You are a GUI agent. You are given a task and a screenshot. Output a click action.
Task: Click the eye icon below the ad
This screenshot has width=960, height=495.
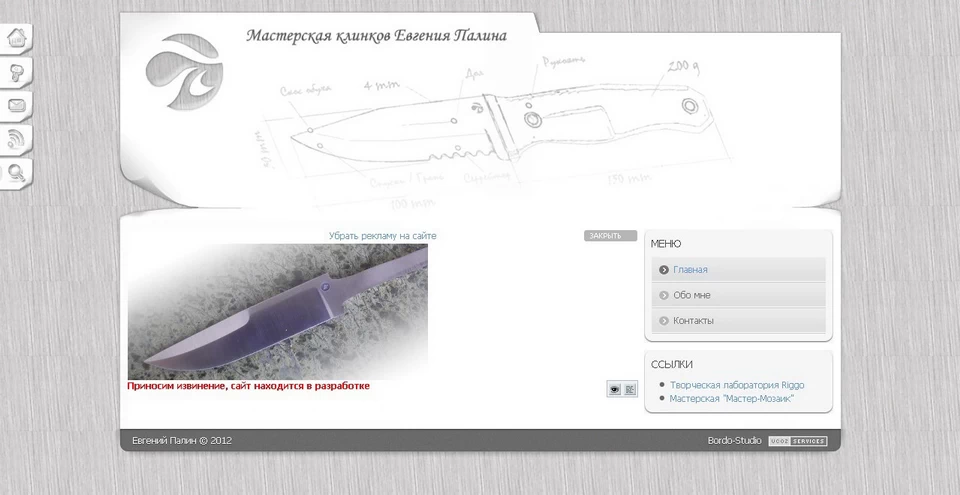pos(614,389)
